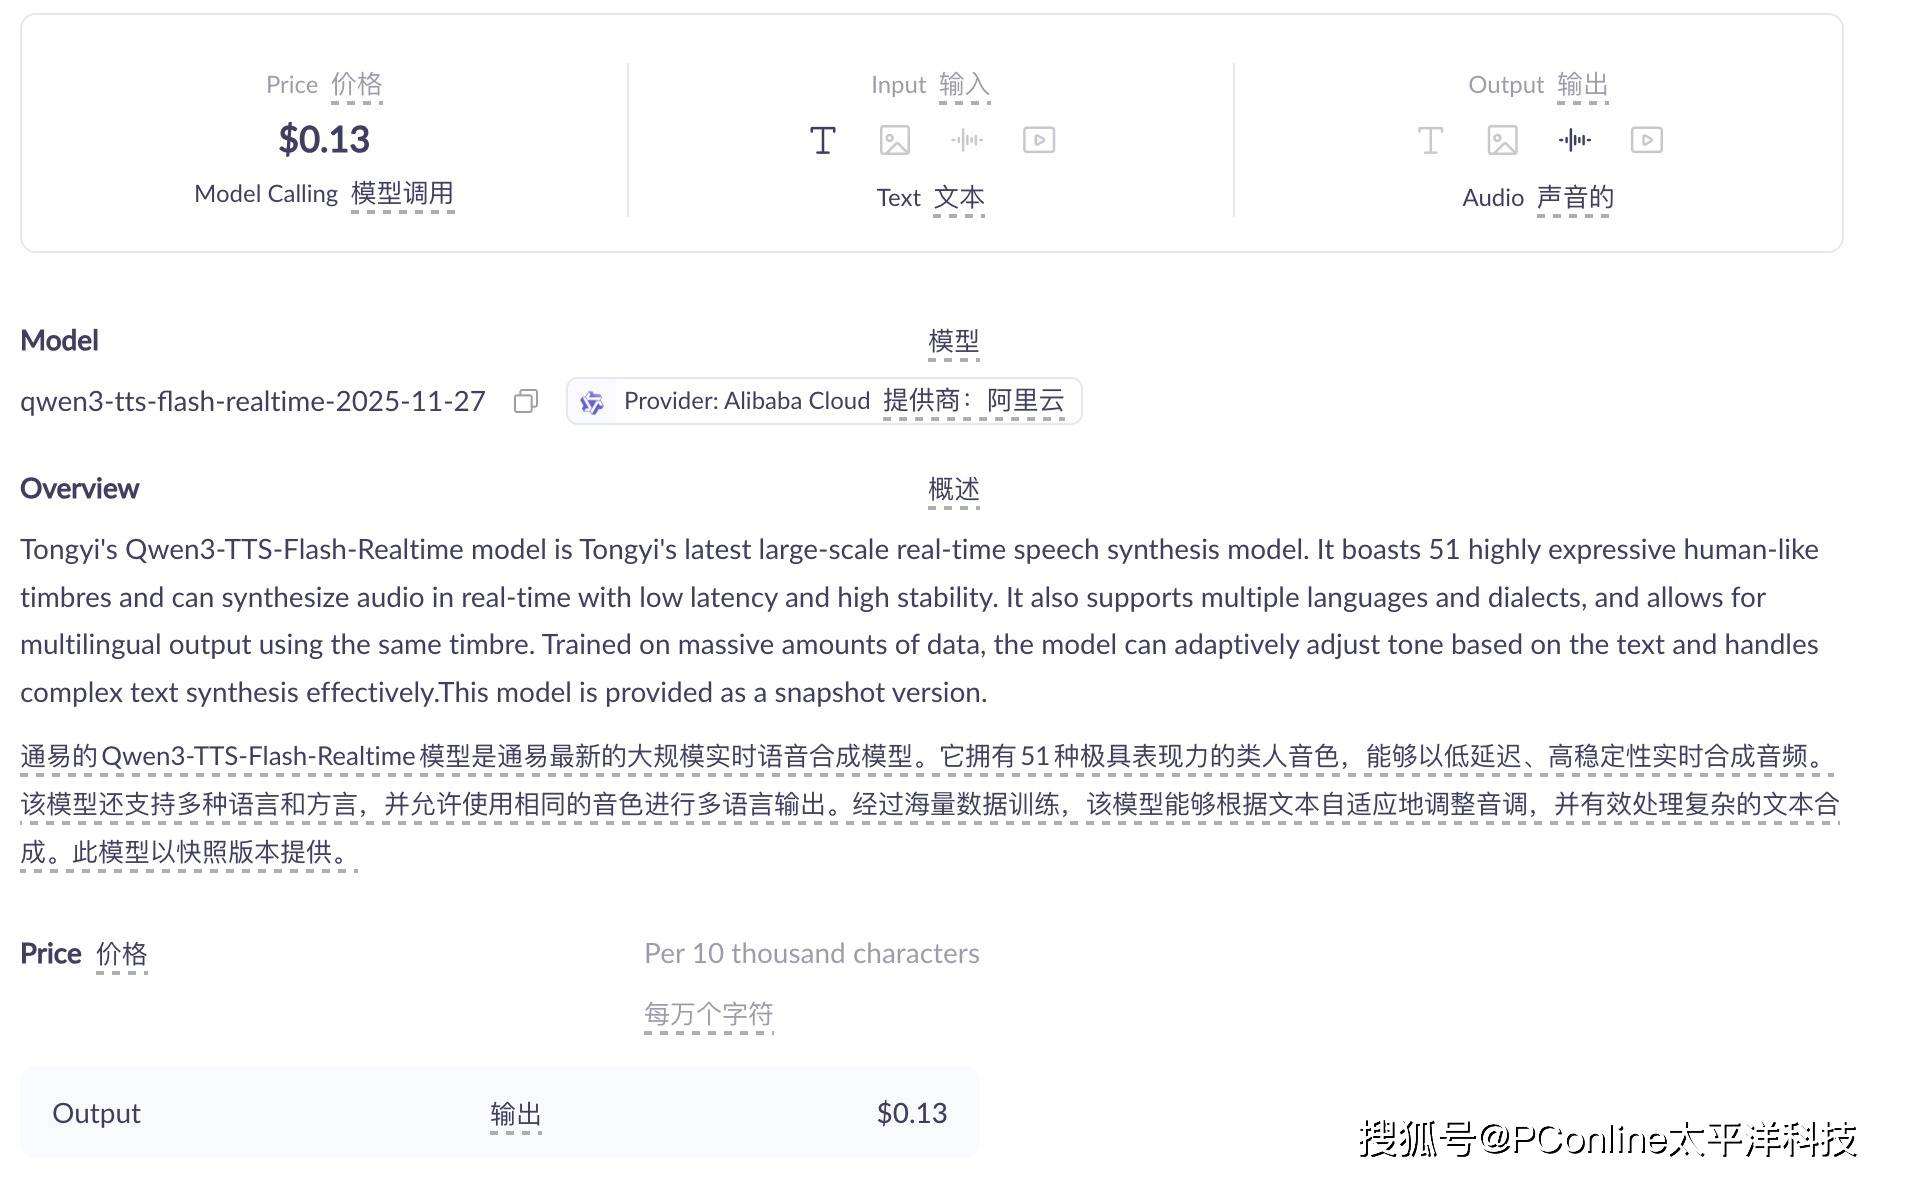The width and height of the screenshot is (1906, 1180).
Task: Click the Video input type icon
Action: pyautogui.click(x=1038, y=141)
